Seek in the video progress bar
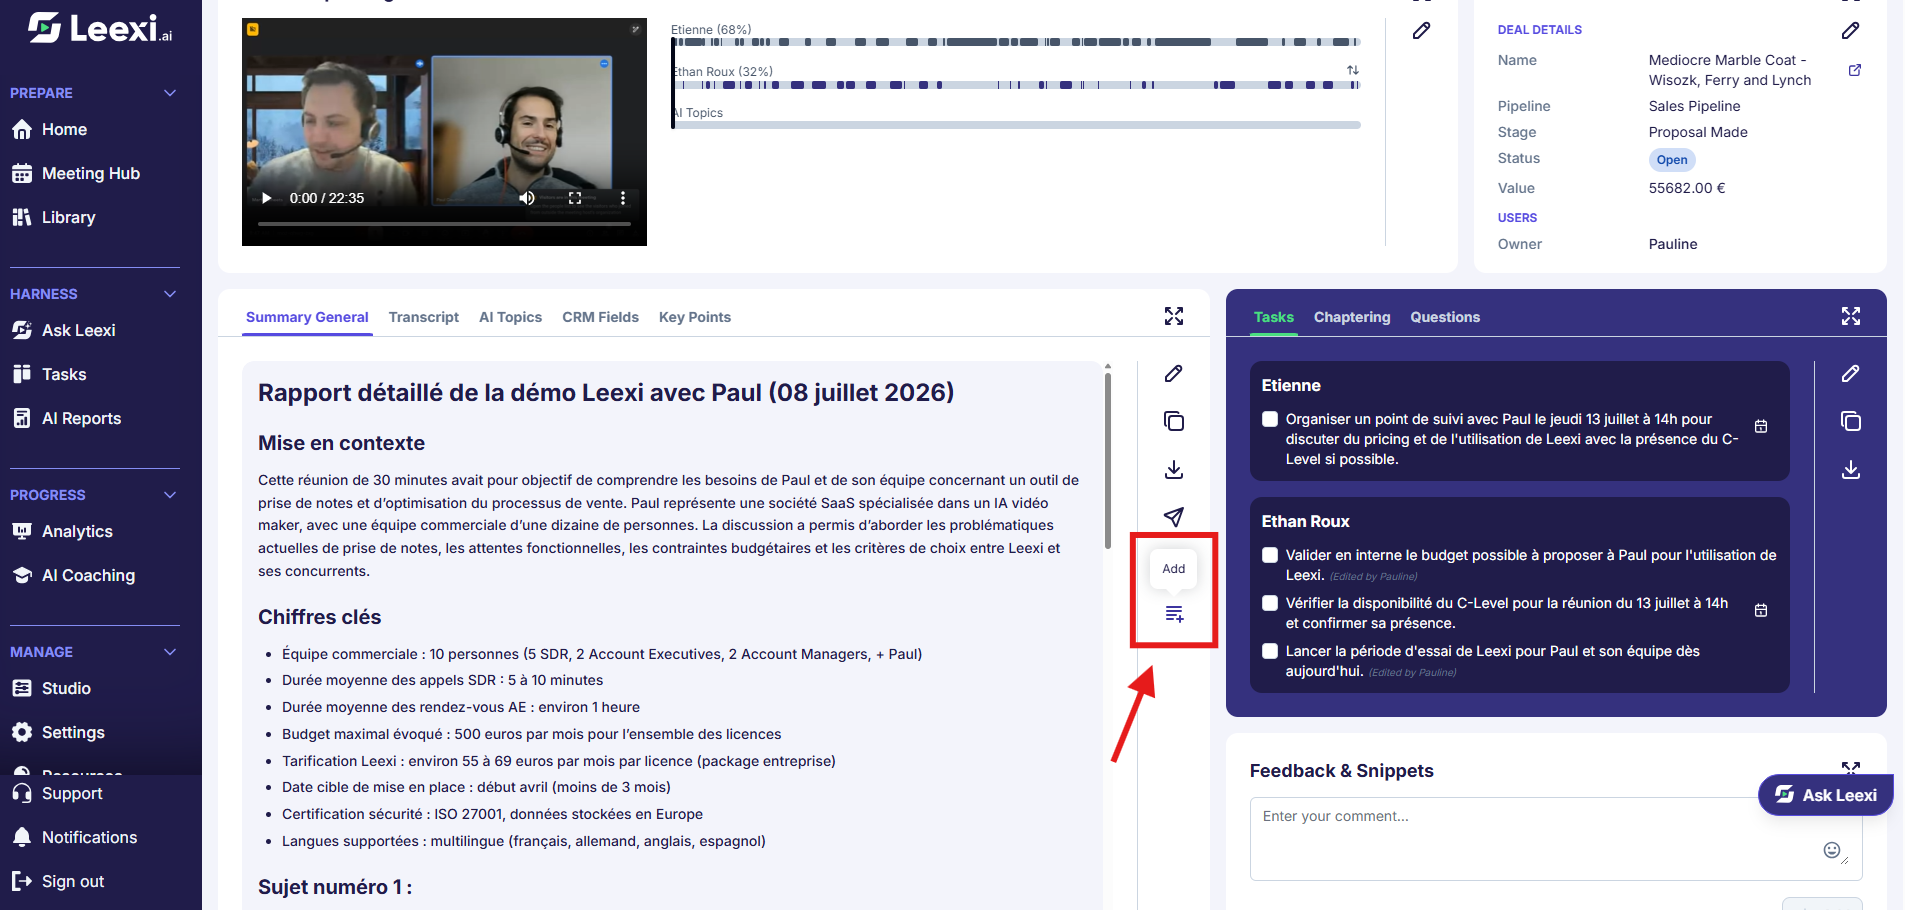This screenshot has height=910, width=1905. 444,224
